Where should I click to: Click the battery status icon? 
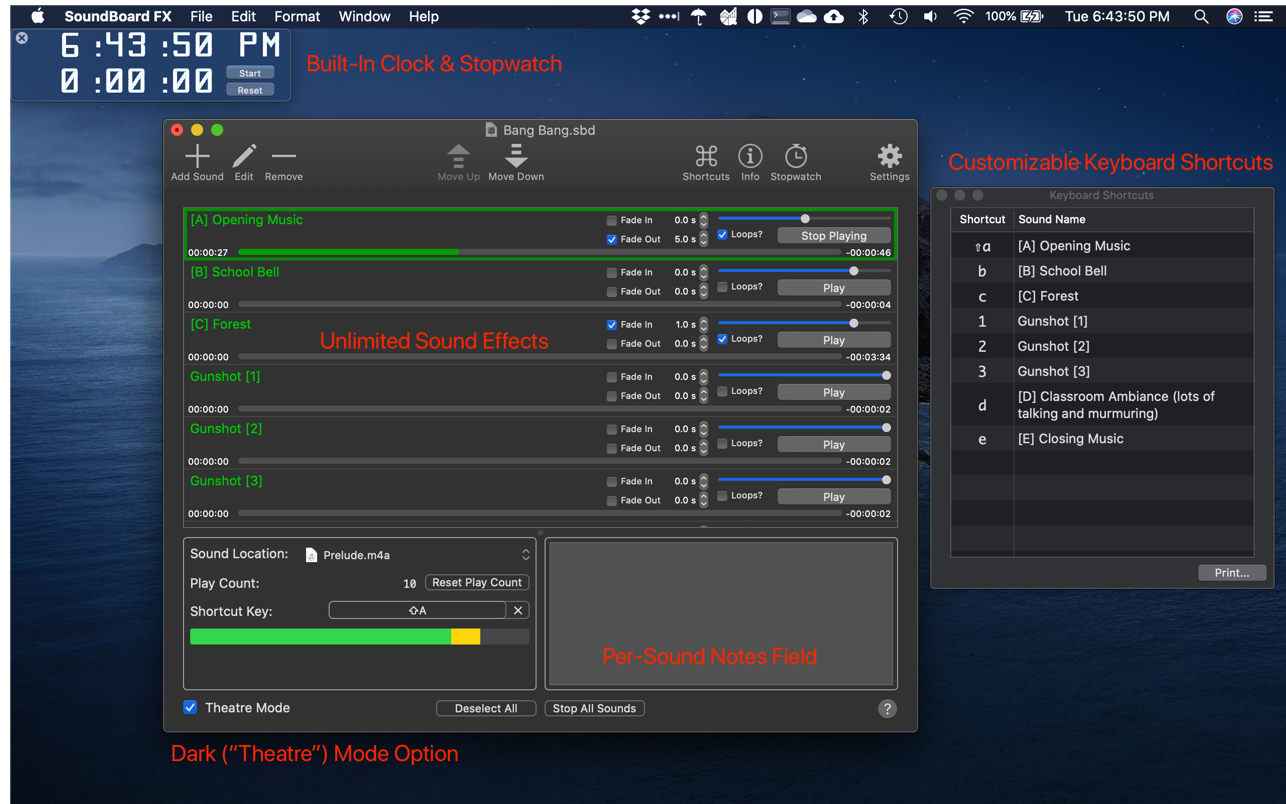pyautogui.click(x=1032, y=16)
